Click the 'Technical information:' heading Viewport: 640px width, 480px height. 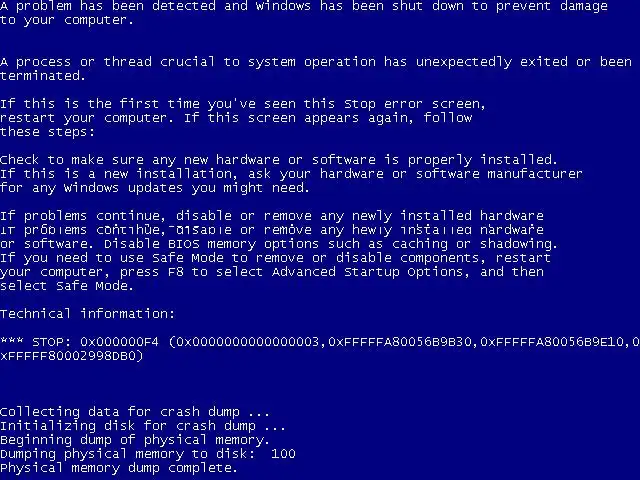click(87, 313)
